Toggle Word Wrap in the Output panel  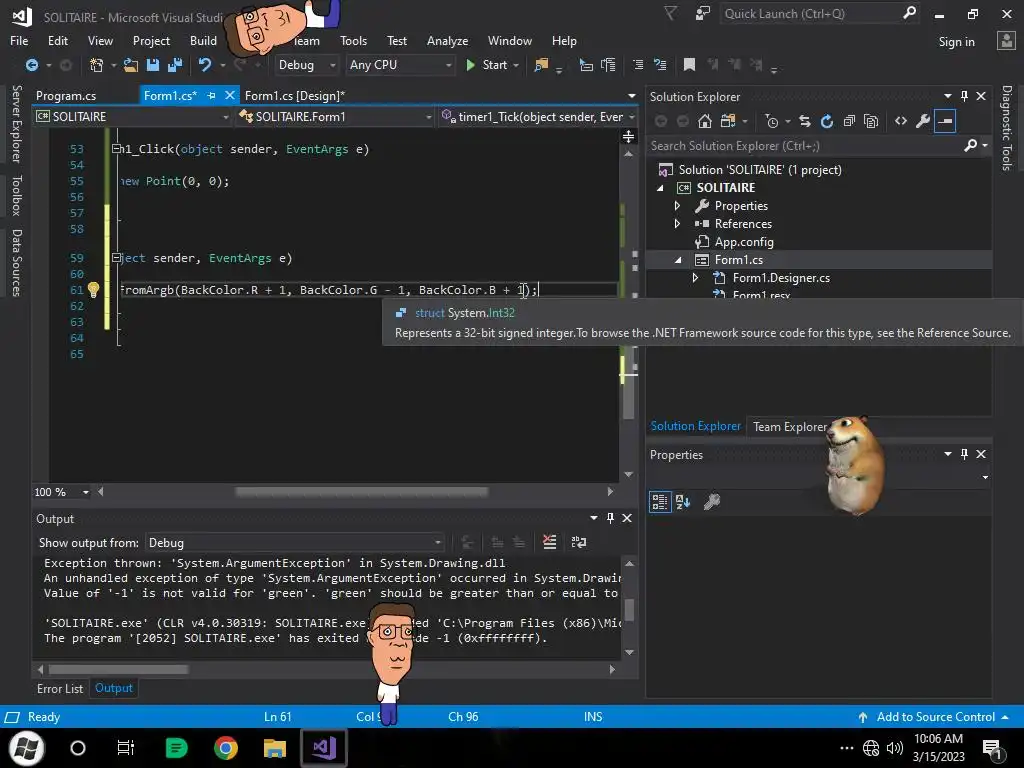[x=579, y=542]
